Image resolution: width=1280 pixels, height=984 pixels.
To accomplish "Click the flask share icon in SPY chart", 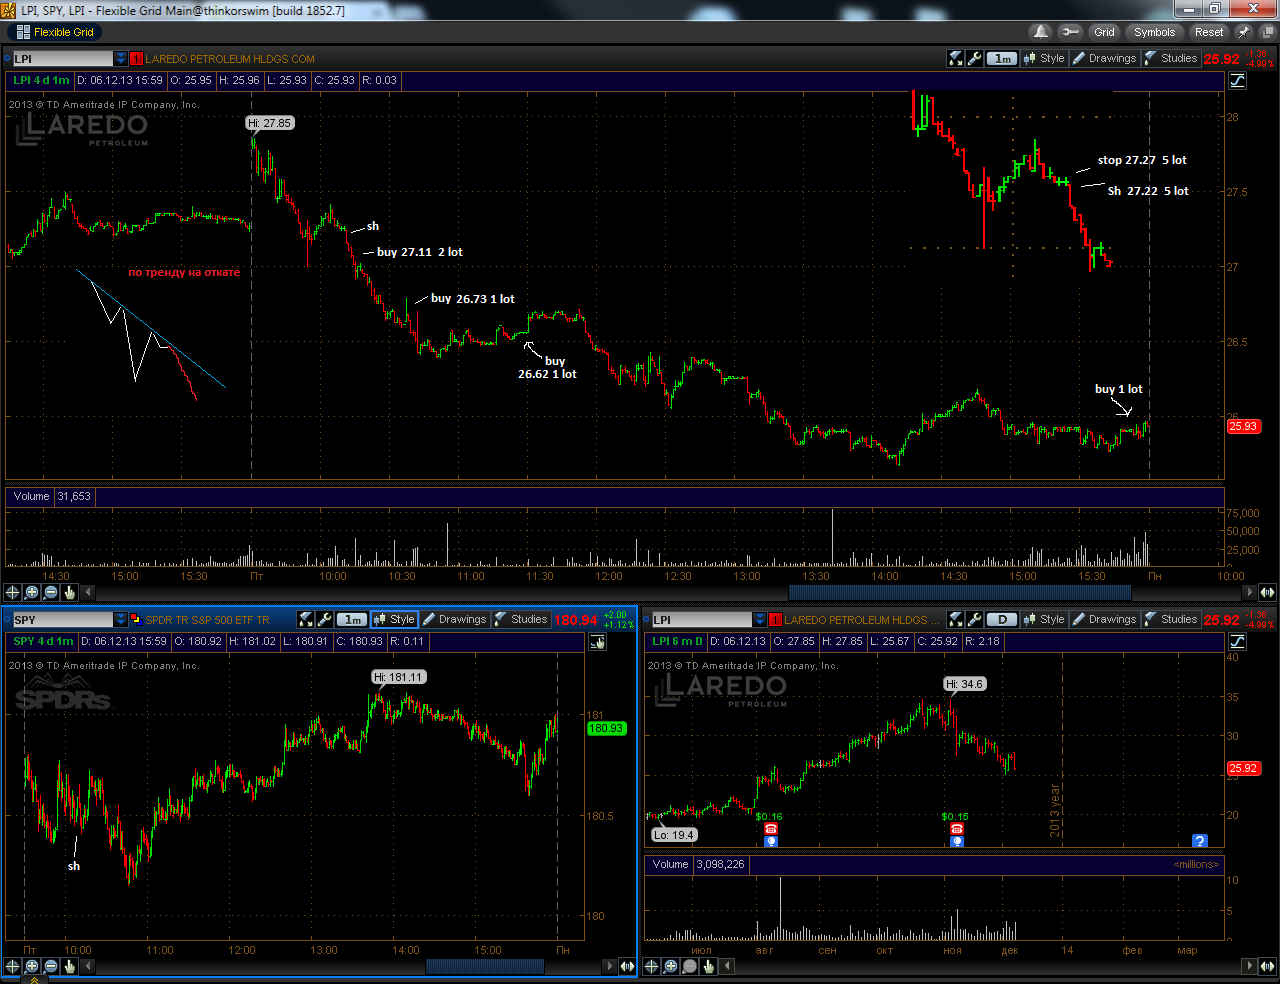I will [306, 620].
